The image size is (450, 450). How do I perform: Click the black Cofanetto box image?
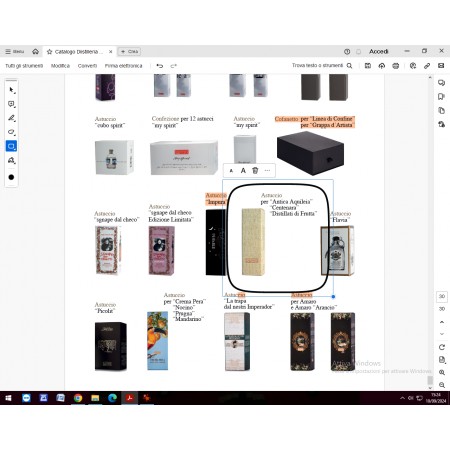(x=310, y=153)
